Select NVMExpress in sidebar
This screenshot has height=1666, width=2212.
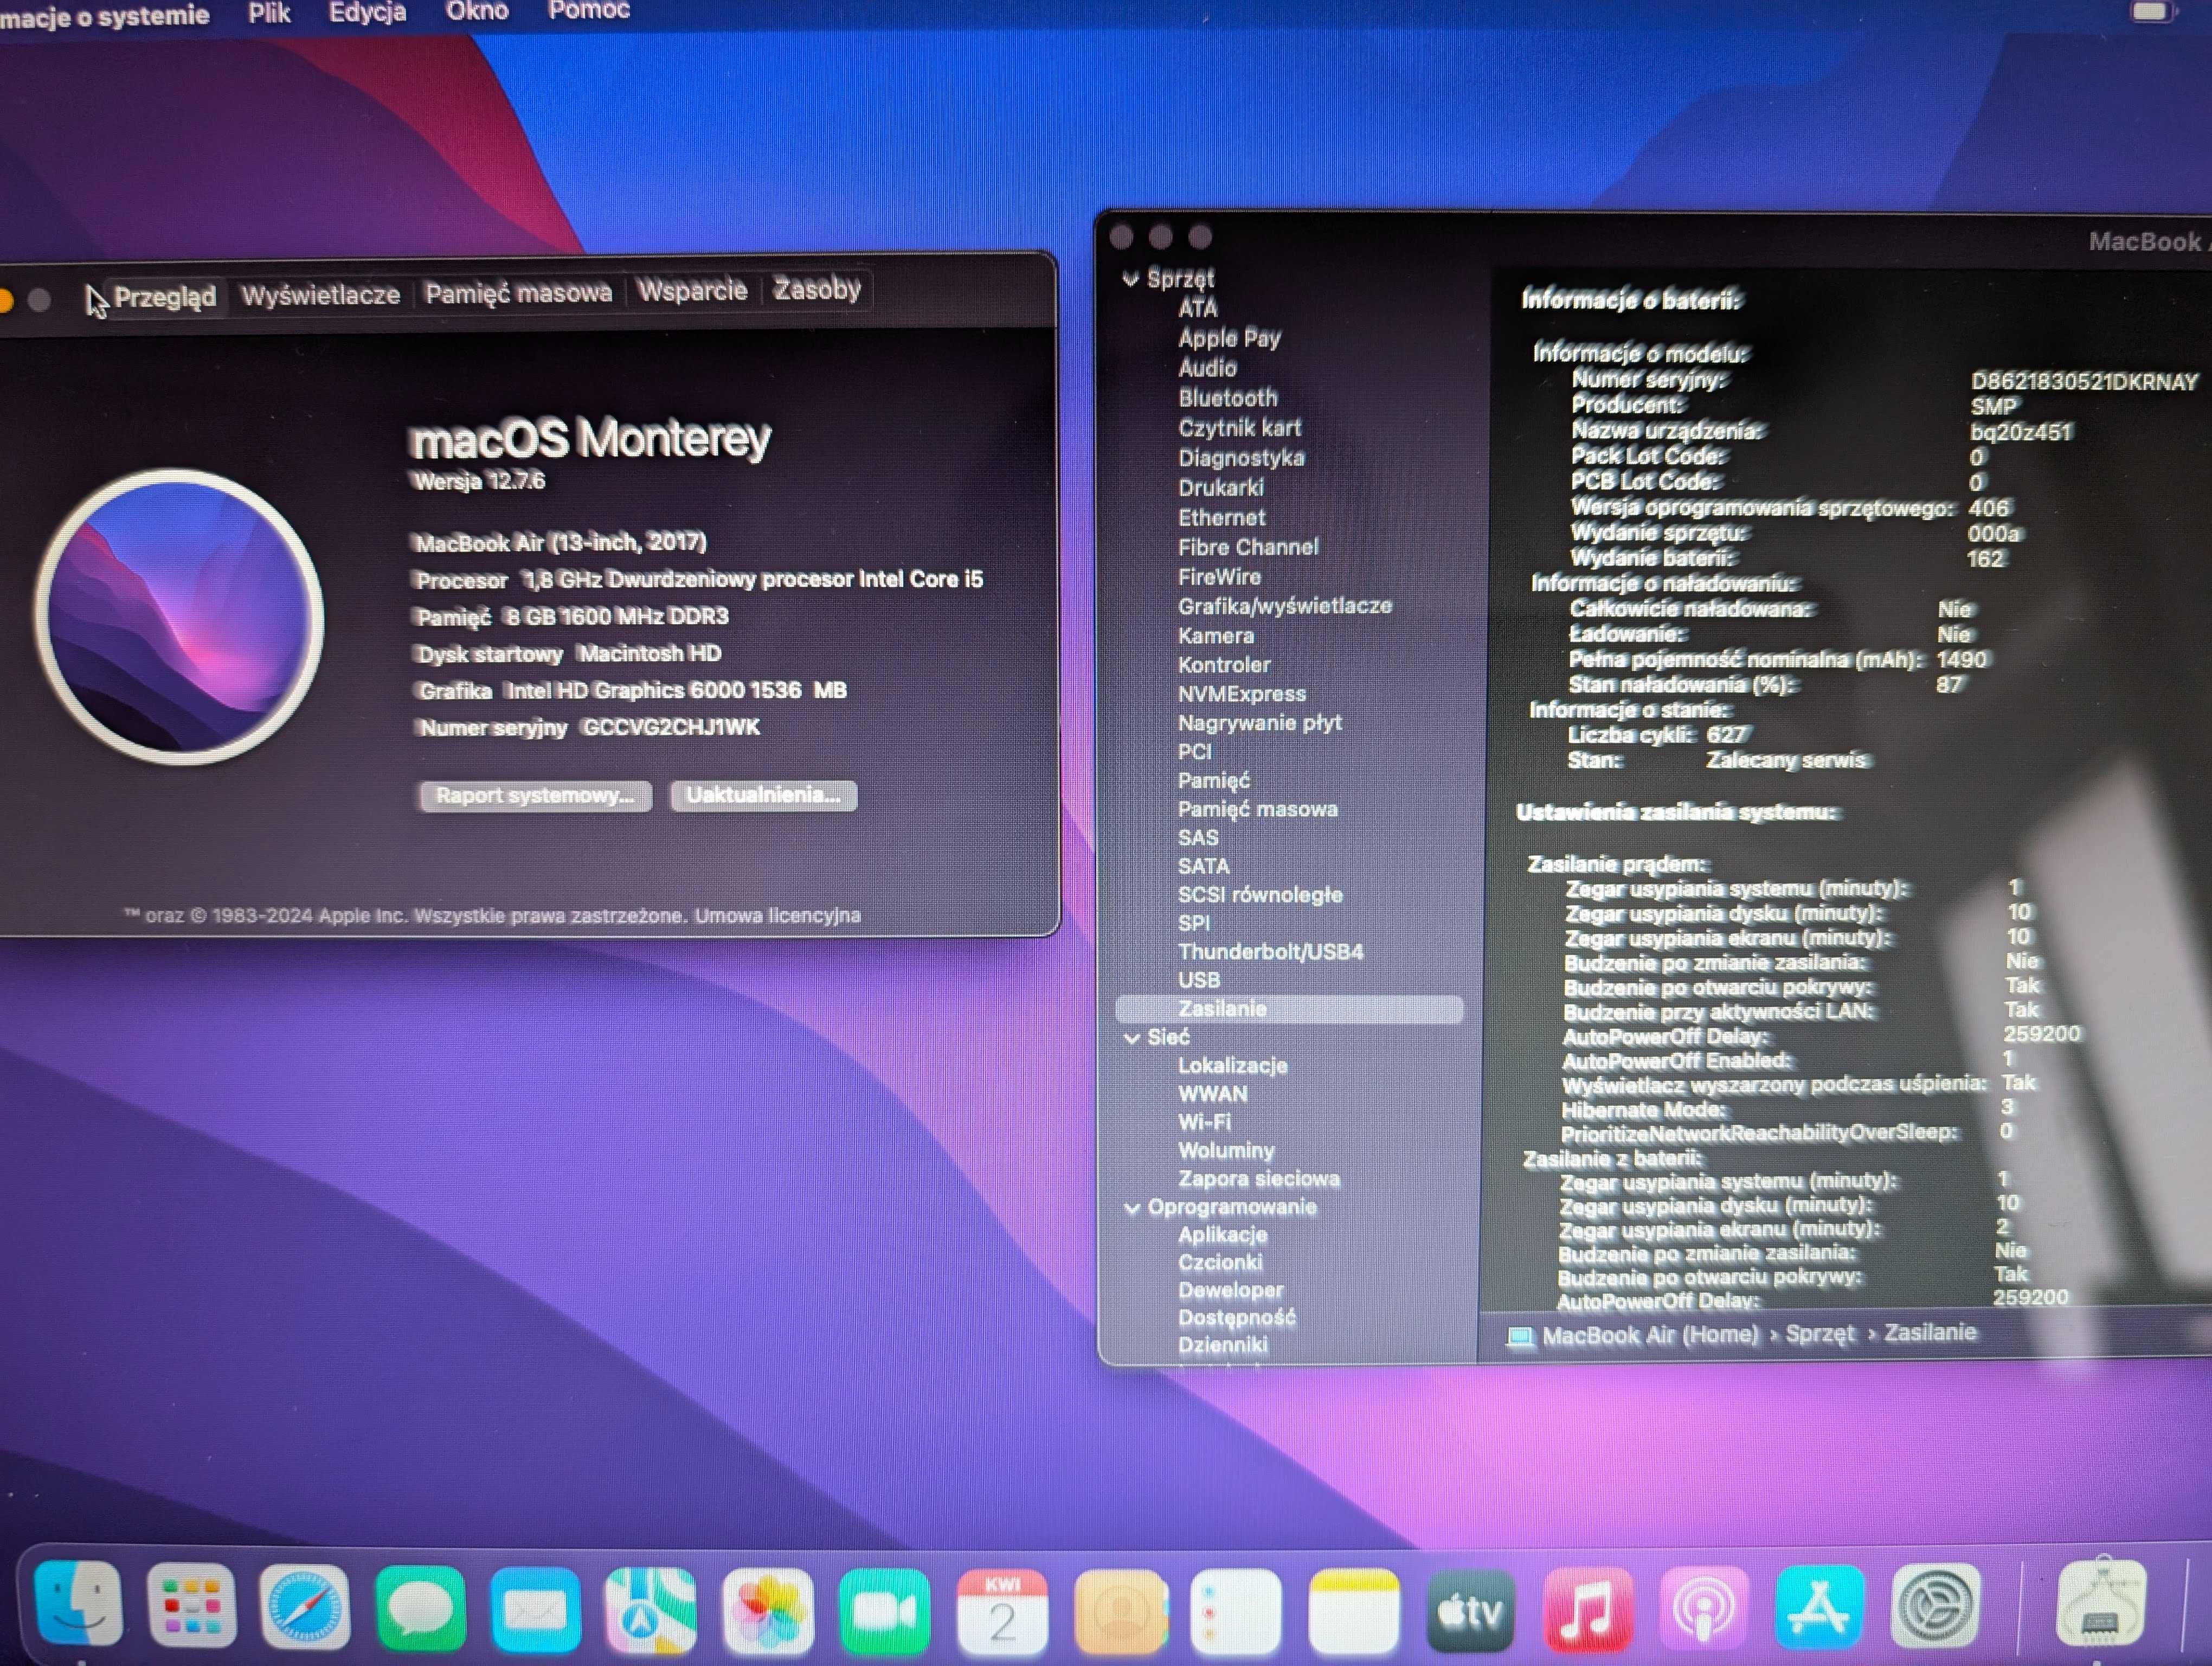click(x=1241, y=694)
